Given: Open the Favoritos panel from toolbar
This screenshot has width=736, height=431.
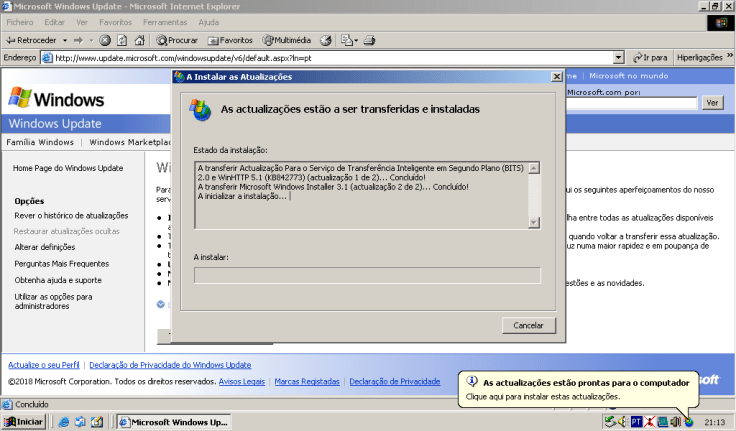Looking at the screenshot, I should point(230,40).
